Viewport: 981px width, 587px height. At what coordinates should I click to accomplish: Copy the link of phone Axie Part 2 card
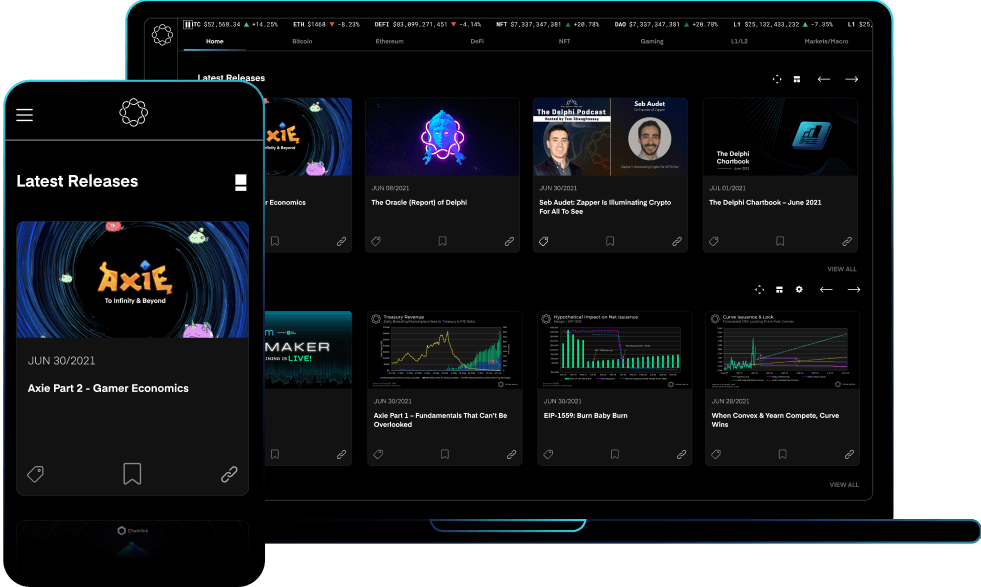pos(229,474)
